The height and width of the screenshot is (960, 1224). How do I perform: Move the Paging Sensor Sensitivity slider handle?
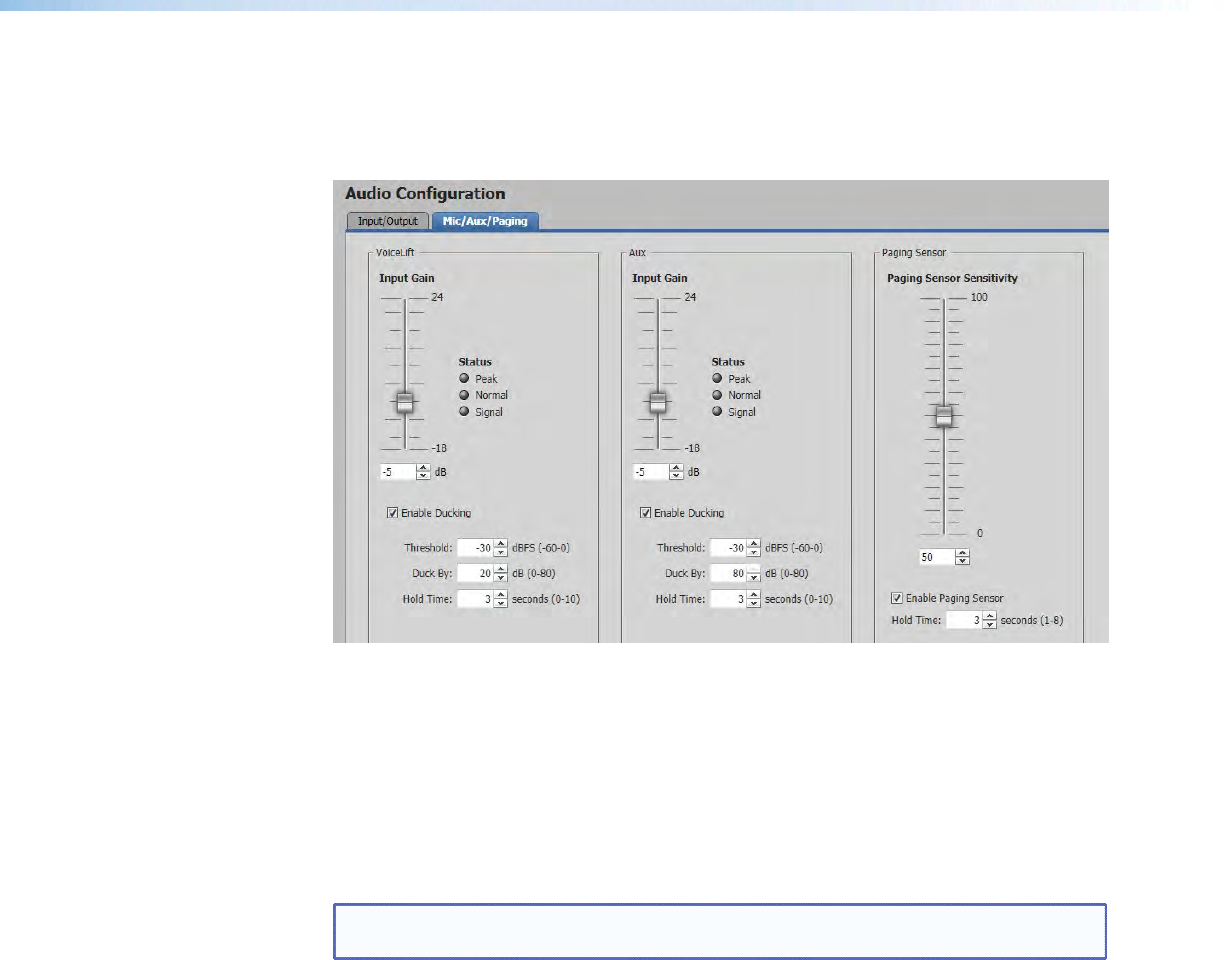point(944,416)
